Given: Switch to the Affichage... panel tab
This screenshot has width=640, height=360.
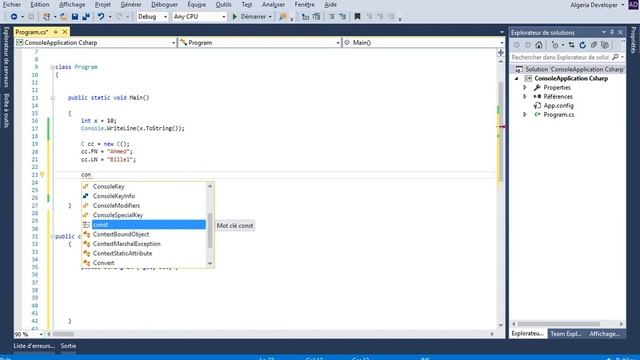Looking at the screenshot, I should [604, 334].
